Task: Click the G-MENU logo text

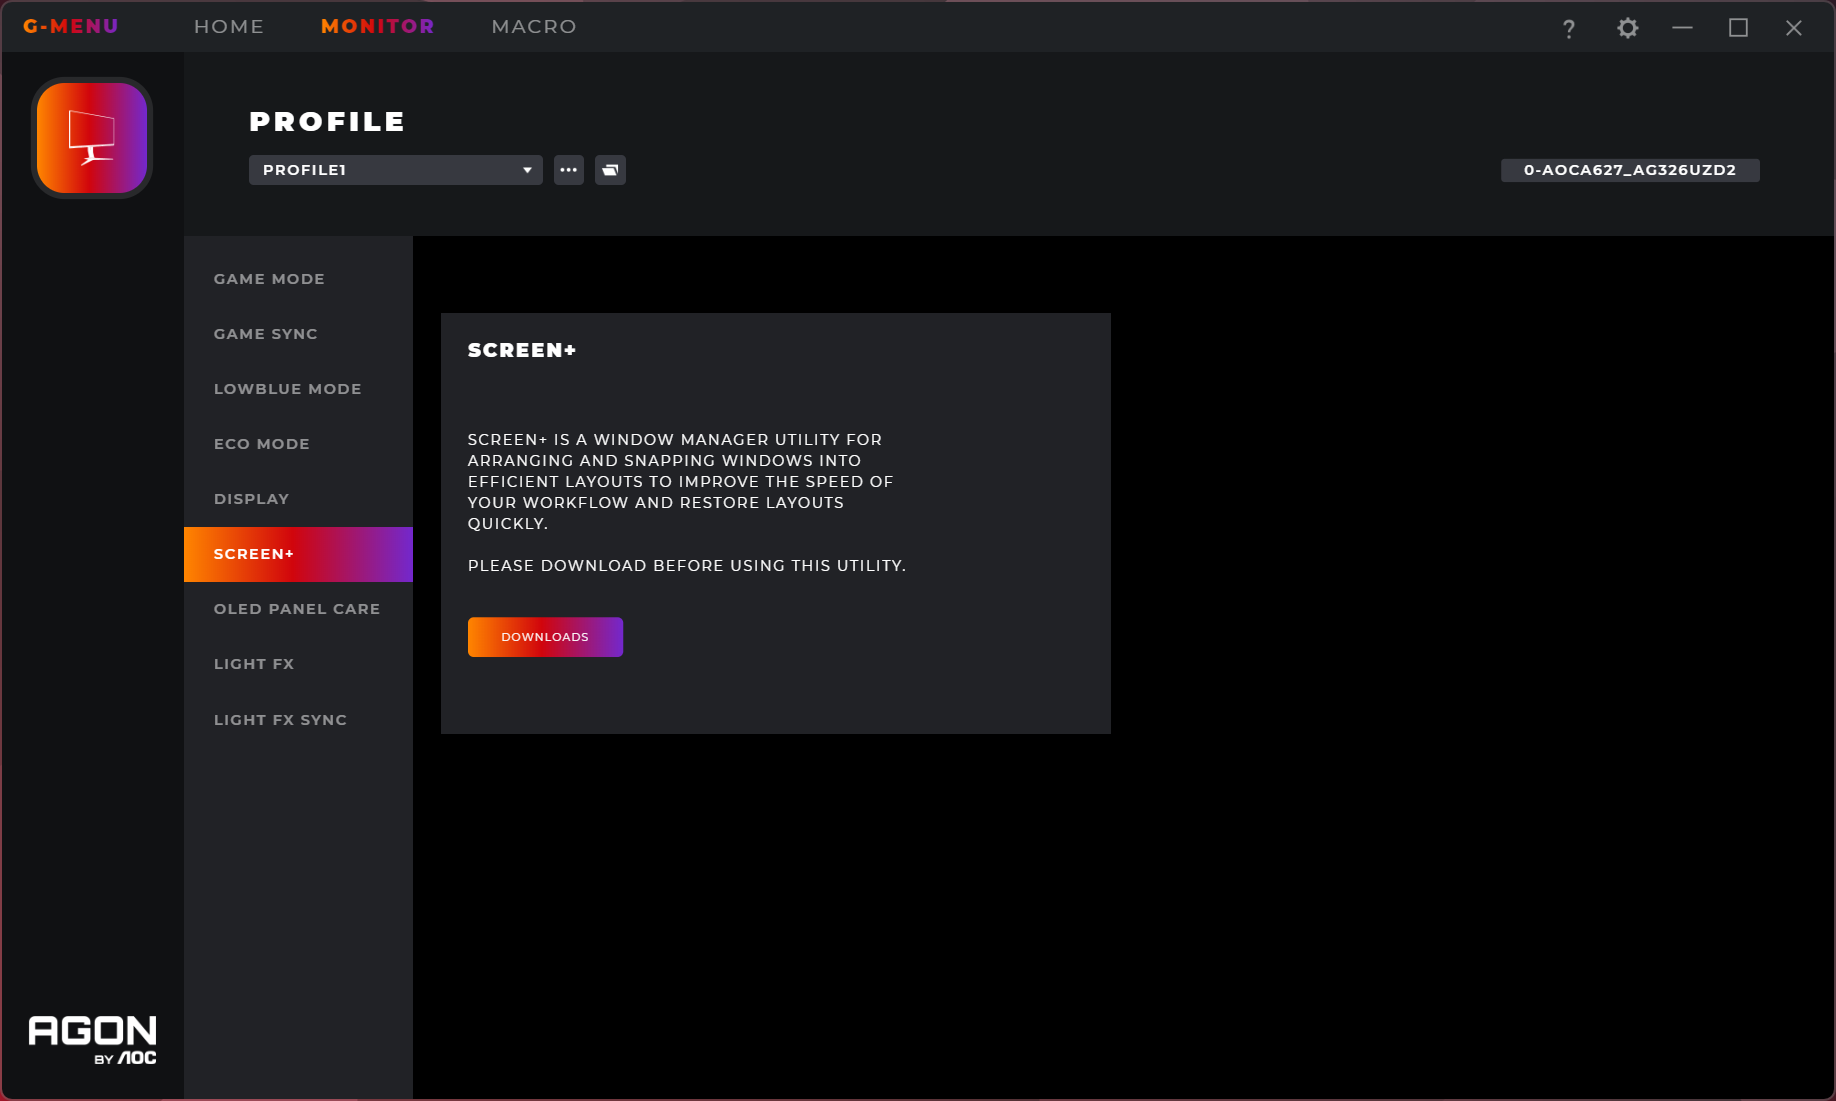Action: click(71, 26)
